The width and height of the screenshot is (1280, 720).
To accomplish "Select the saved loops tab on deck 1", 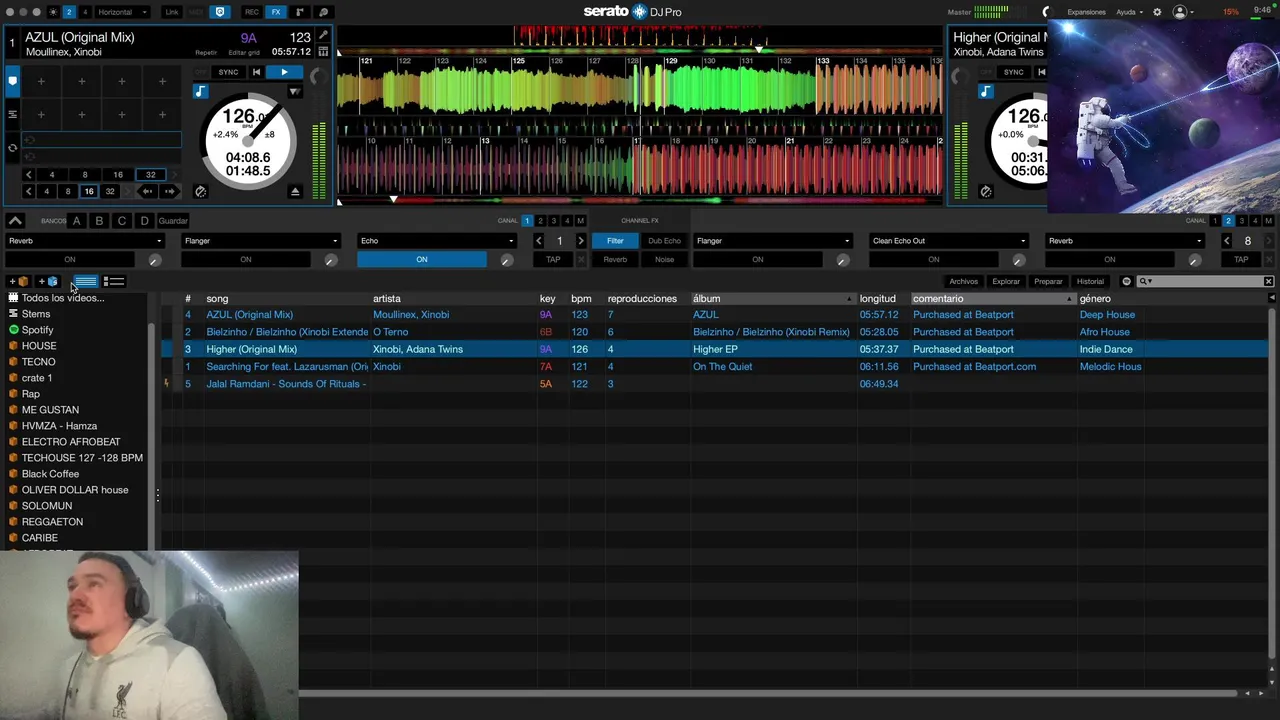I will [x=13, y=114].
